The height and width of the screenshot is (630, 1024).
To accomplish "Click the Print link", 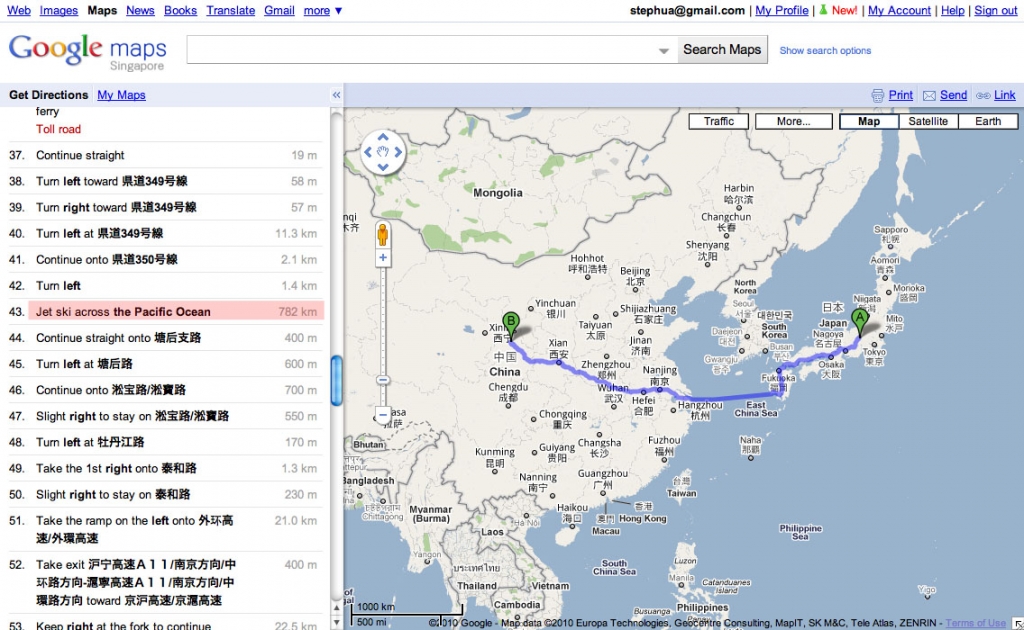I will point(901,95).
